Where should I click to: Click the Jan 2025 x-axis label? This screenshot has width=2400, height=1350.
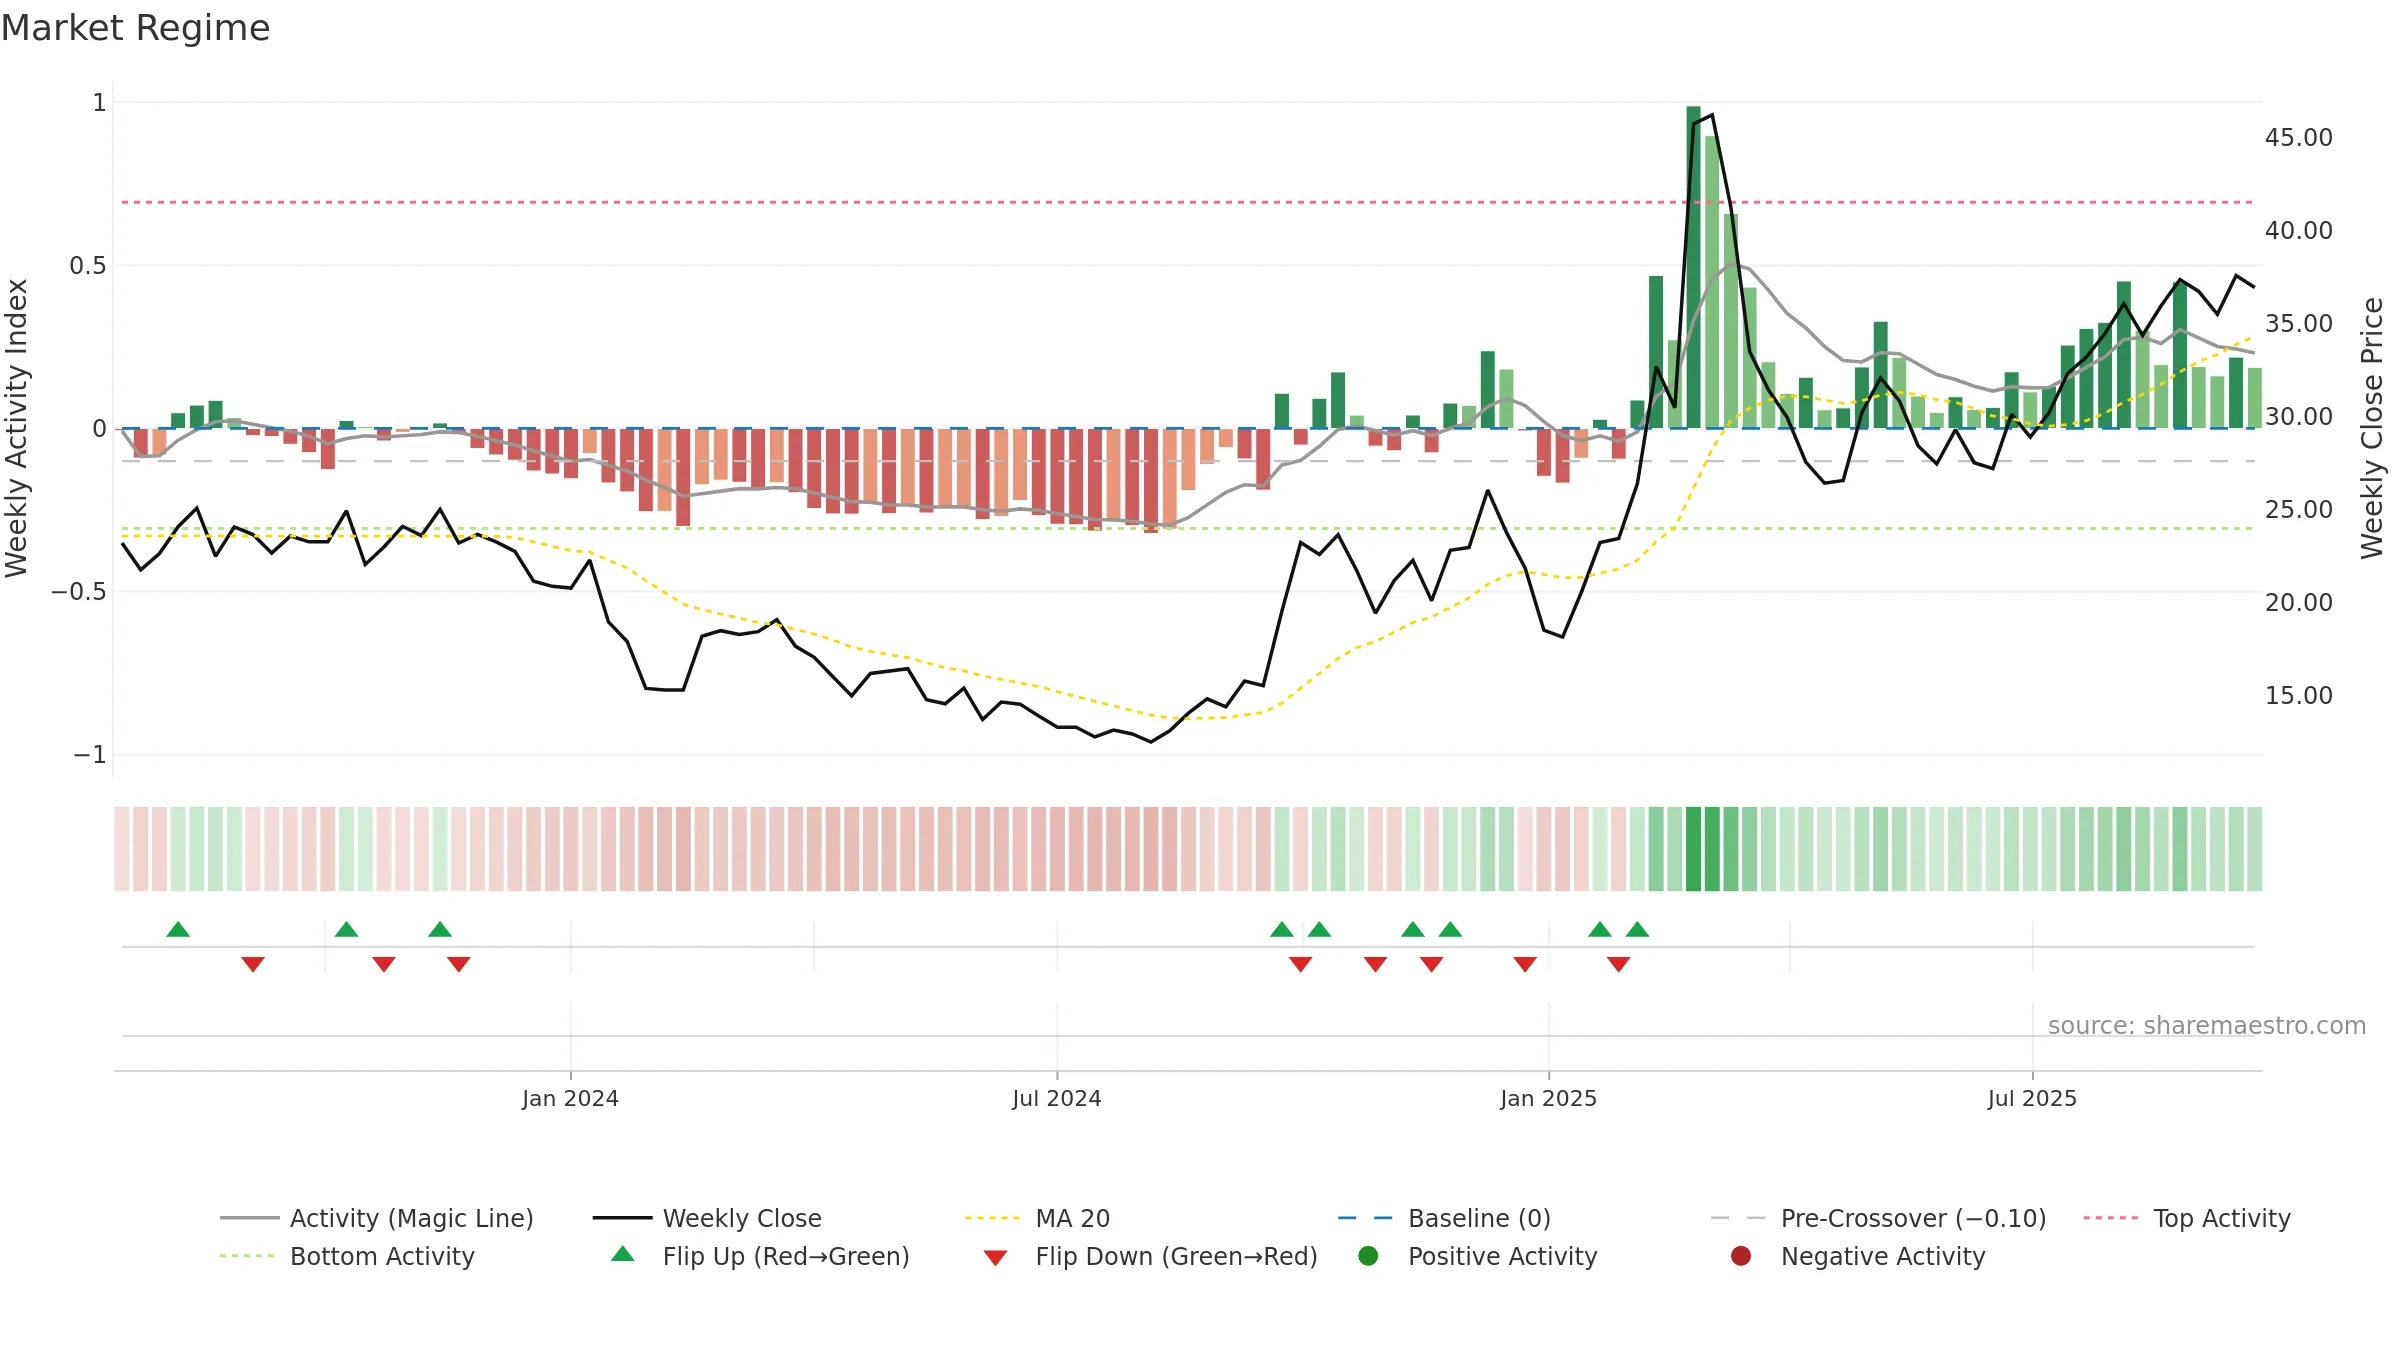point(1549,1098)
